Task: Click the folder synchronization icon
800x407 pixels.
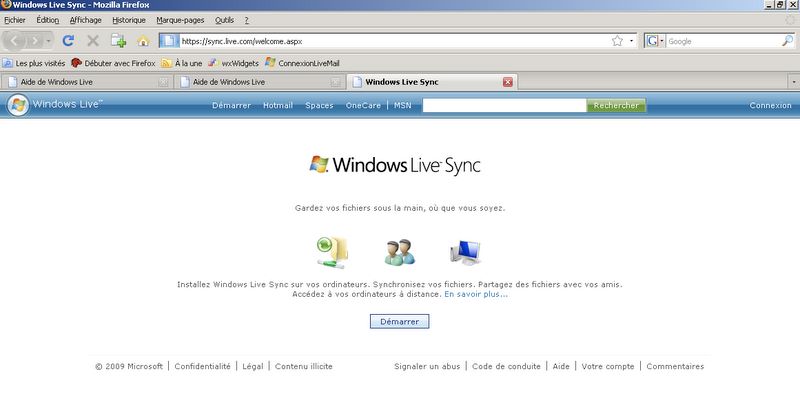Action: [332, 252]
